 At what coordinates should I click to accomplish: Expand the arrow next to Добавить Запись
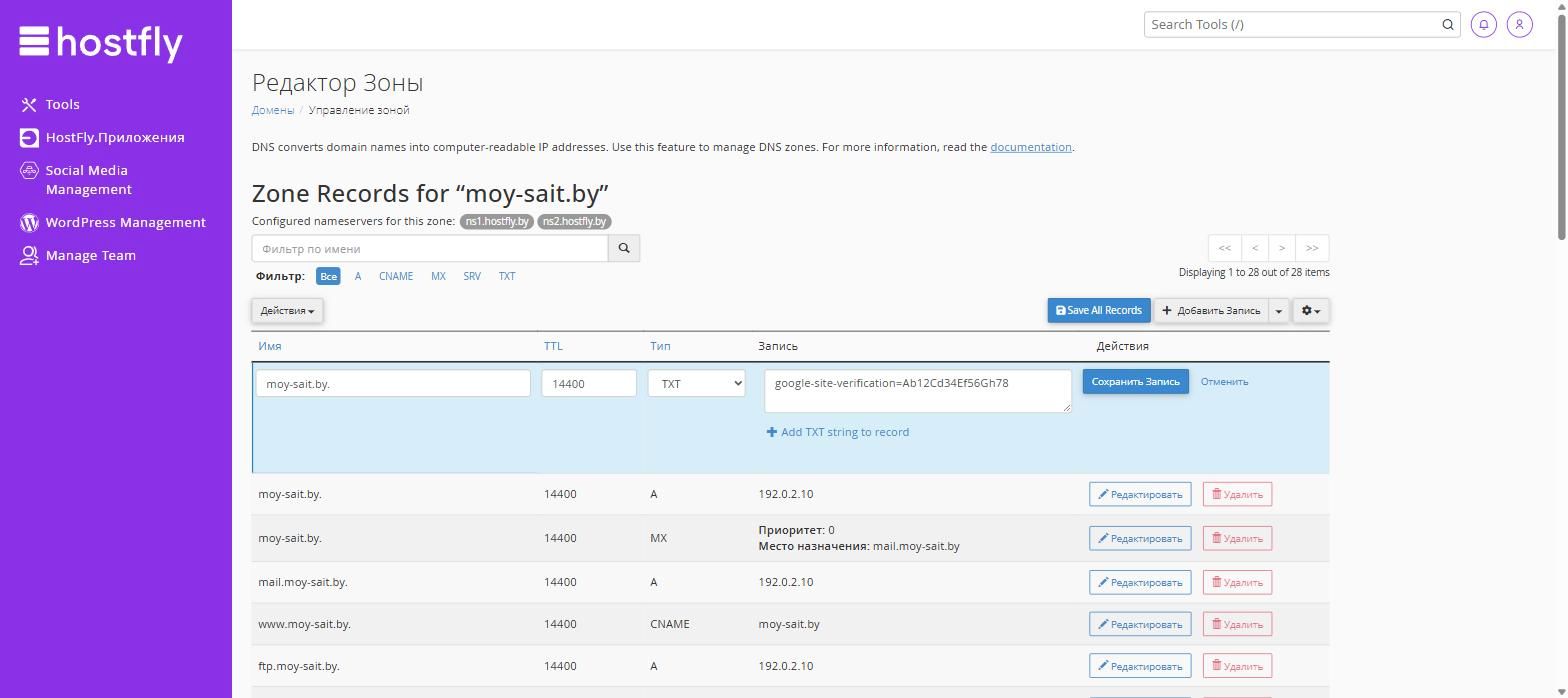[x=1278, y=311]
